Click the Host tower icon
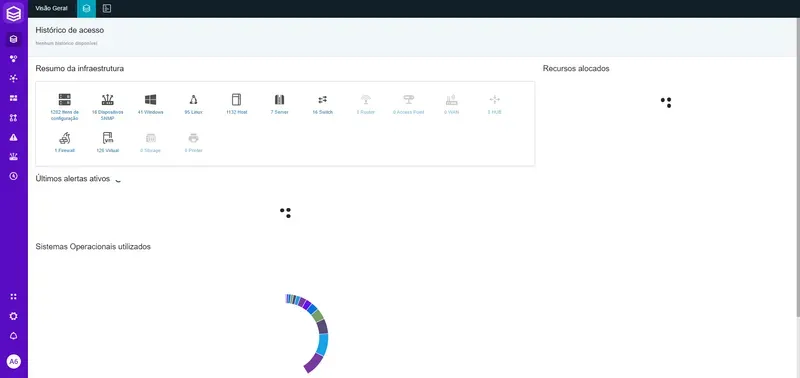 coord(236,99)
